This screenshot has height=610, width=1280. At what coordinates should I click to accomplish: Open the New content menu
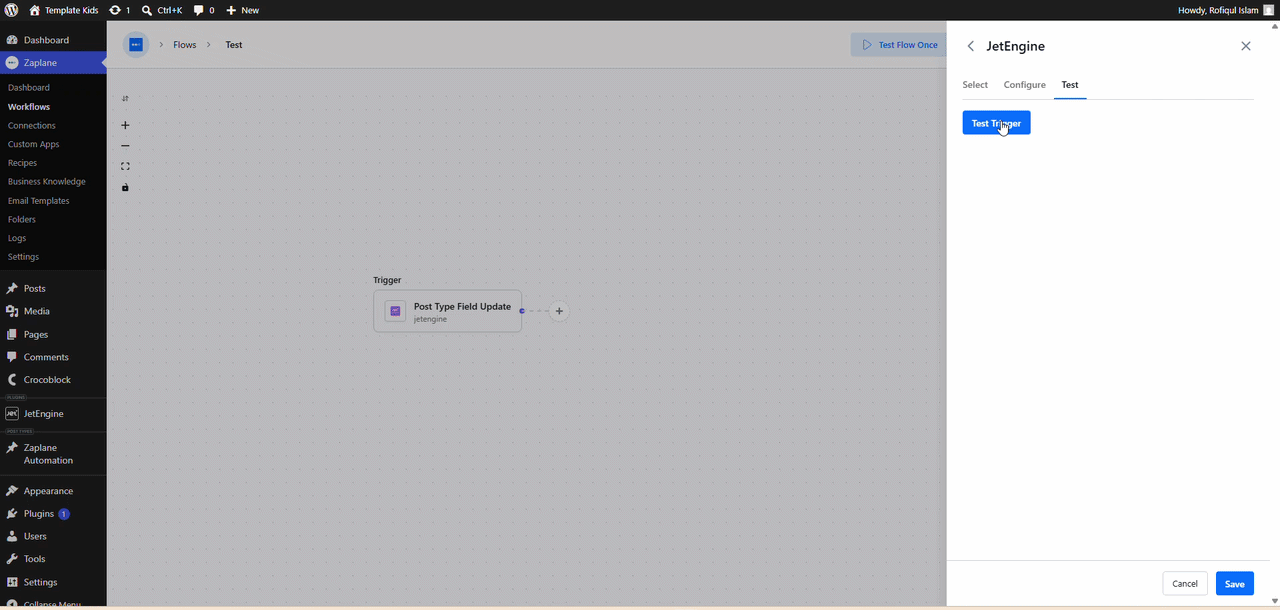[242, 10]
